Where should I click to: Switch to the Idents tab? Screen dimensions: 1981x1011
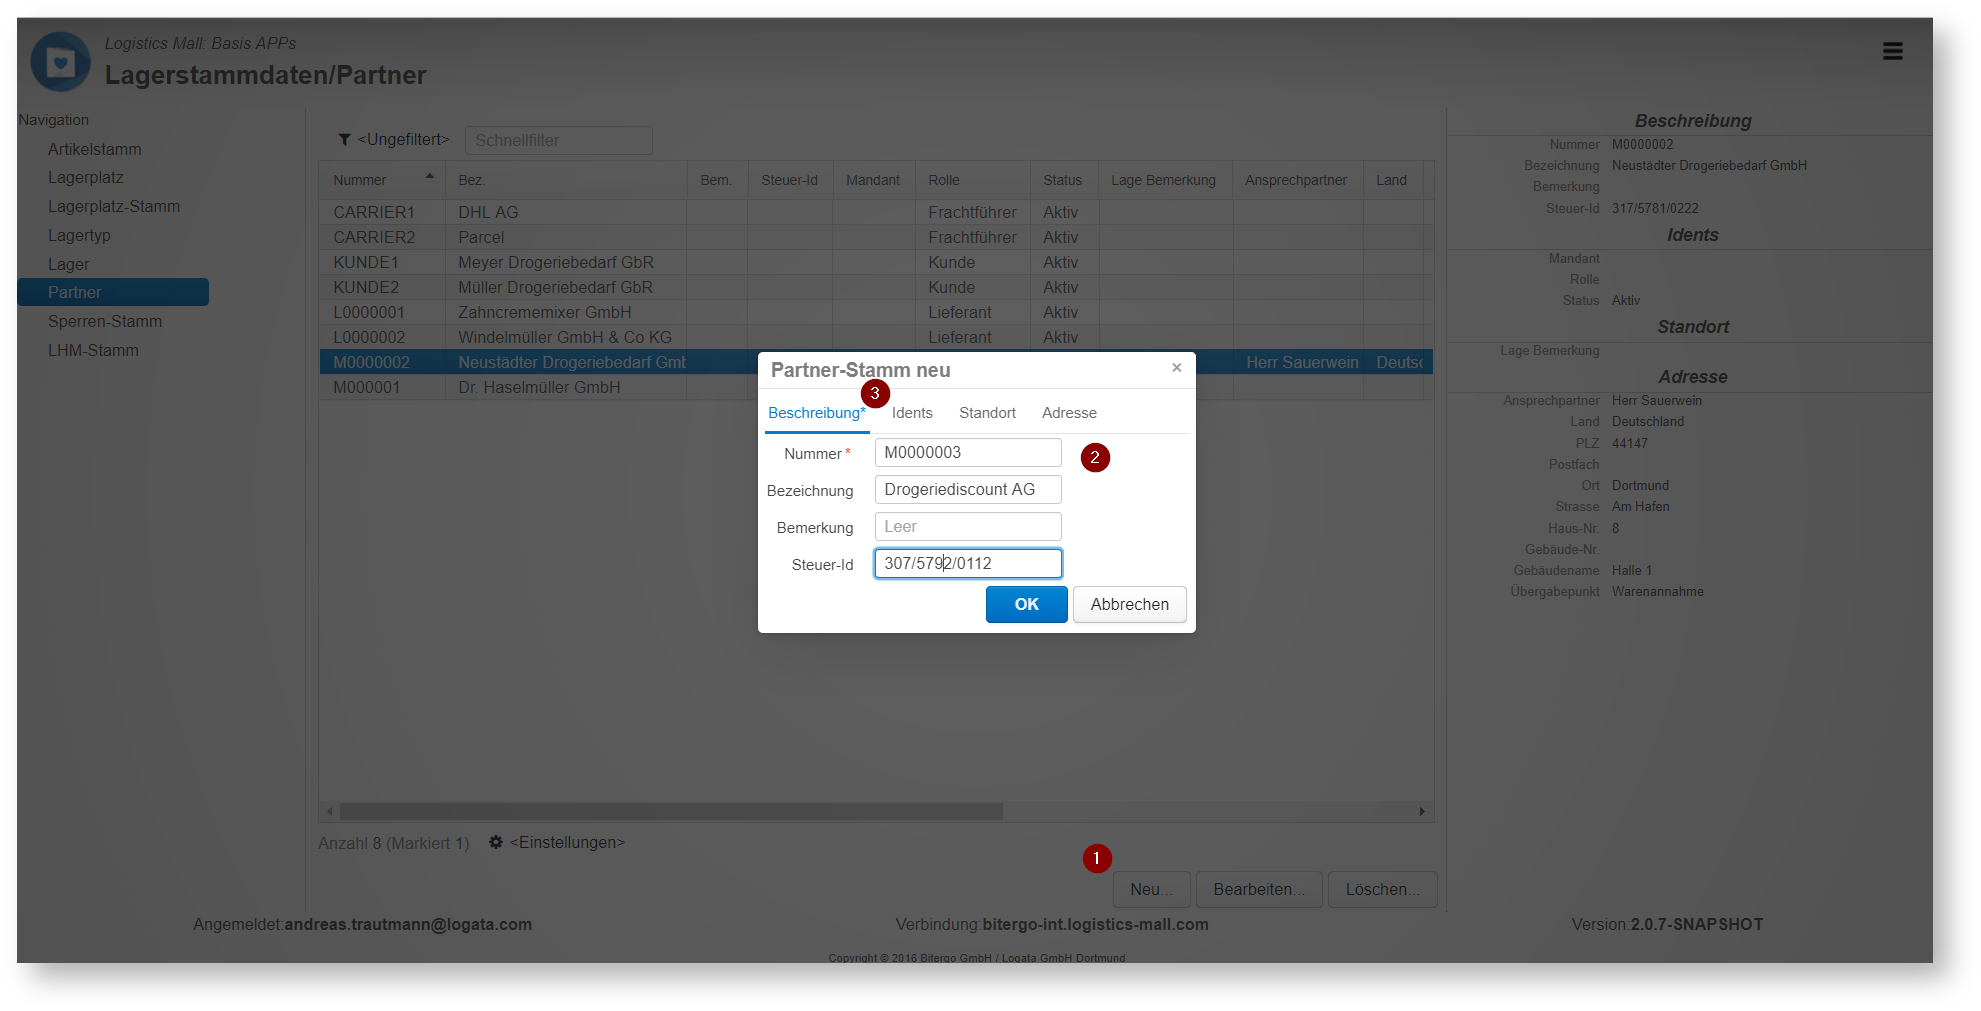click(x=912, y=413)
